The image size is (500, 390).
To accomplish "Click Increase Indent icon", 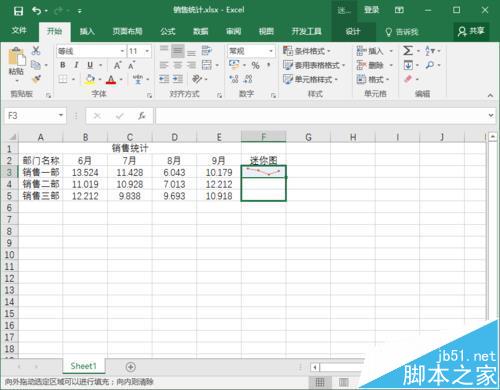I will tap(178, 79).
